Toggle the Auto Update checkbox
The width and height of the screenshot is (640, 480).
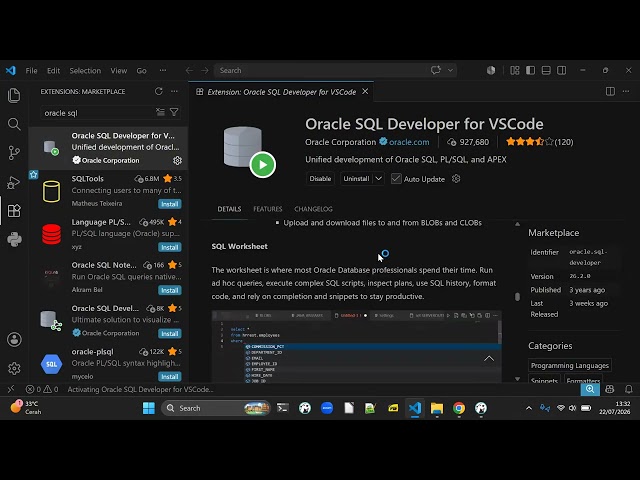396,179
